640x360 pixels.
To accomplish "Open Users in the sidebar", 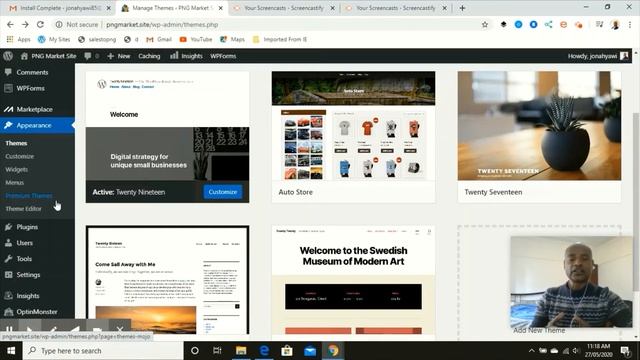I will point(24,243).
